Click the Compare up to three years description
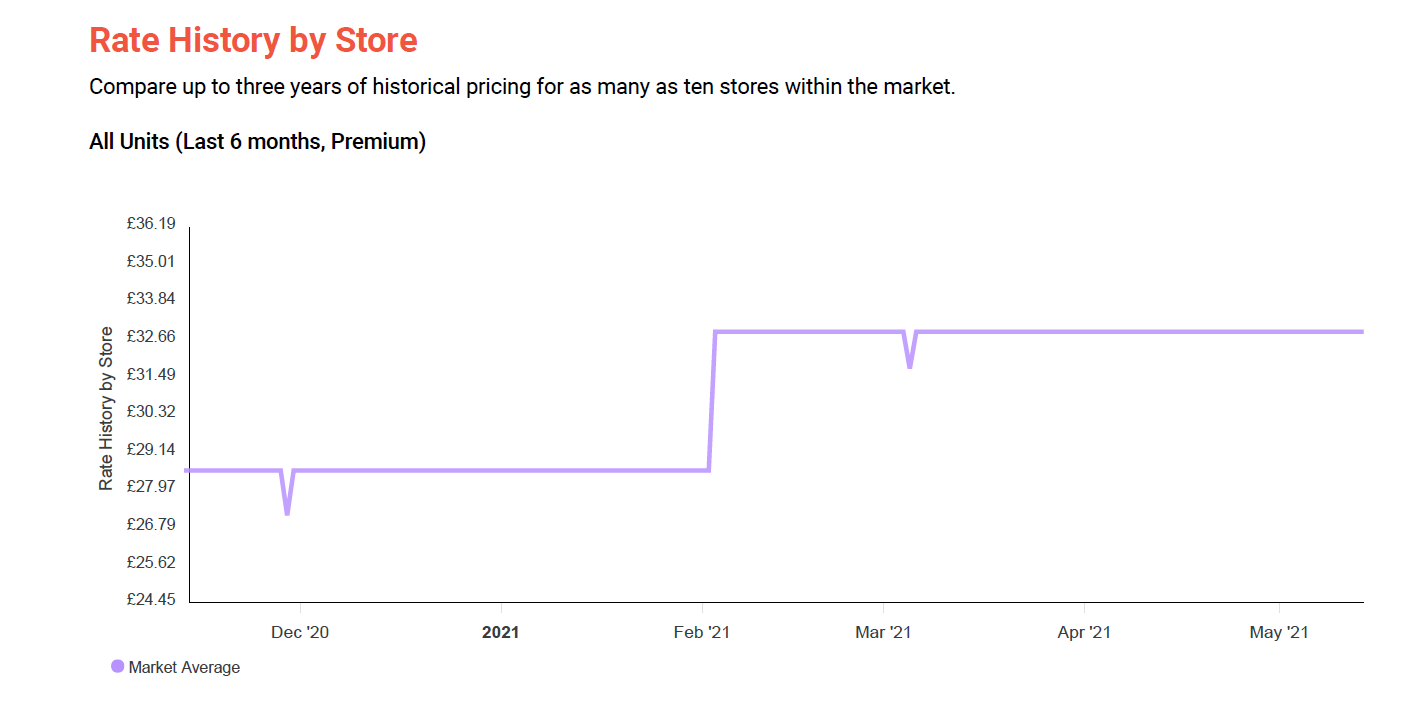1418x713 pixels. (522, 87)
